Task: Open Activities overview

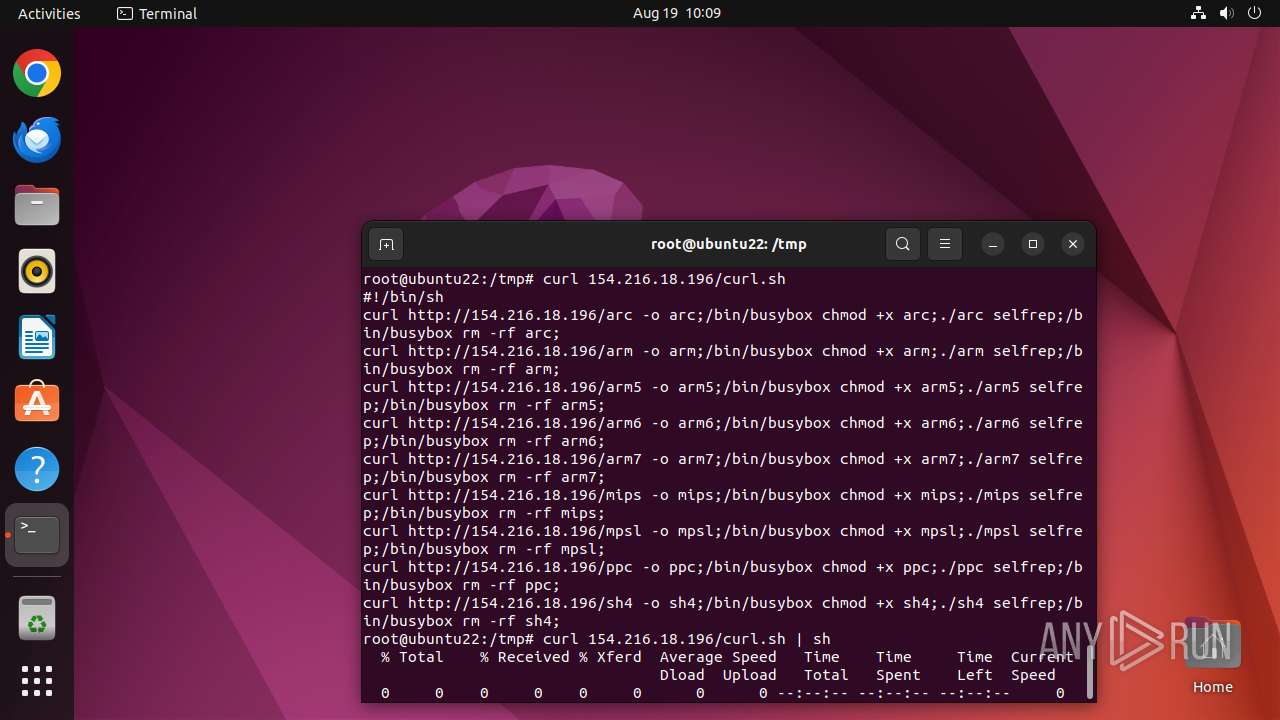Action: (x=49, y=13)
